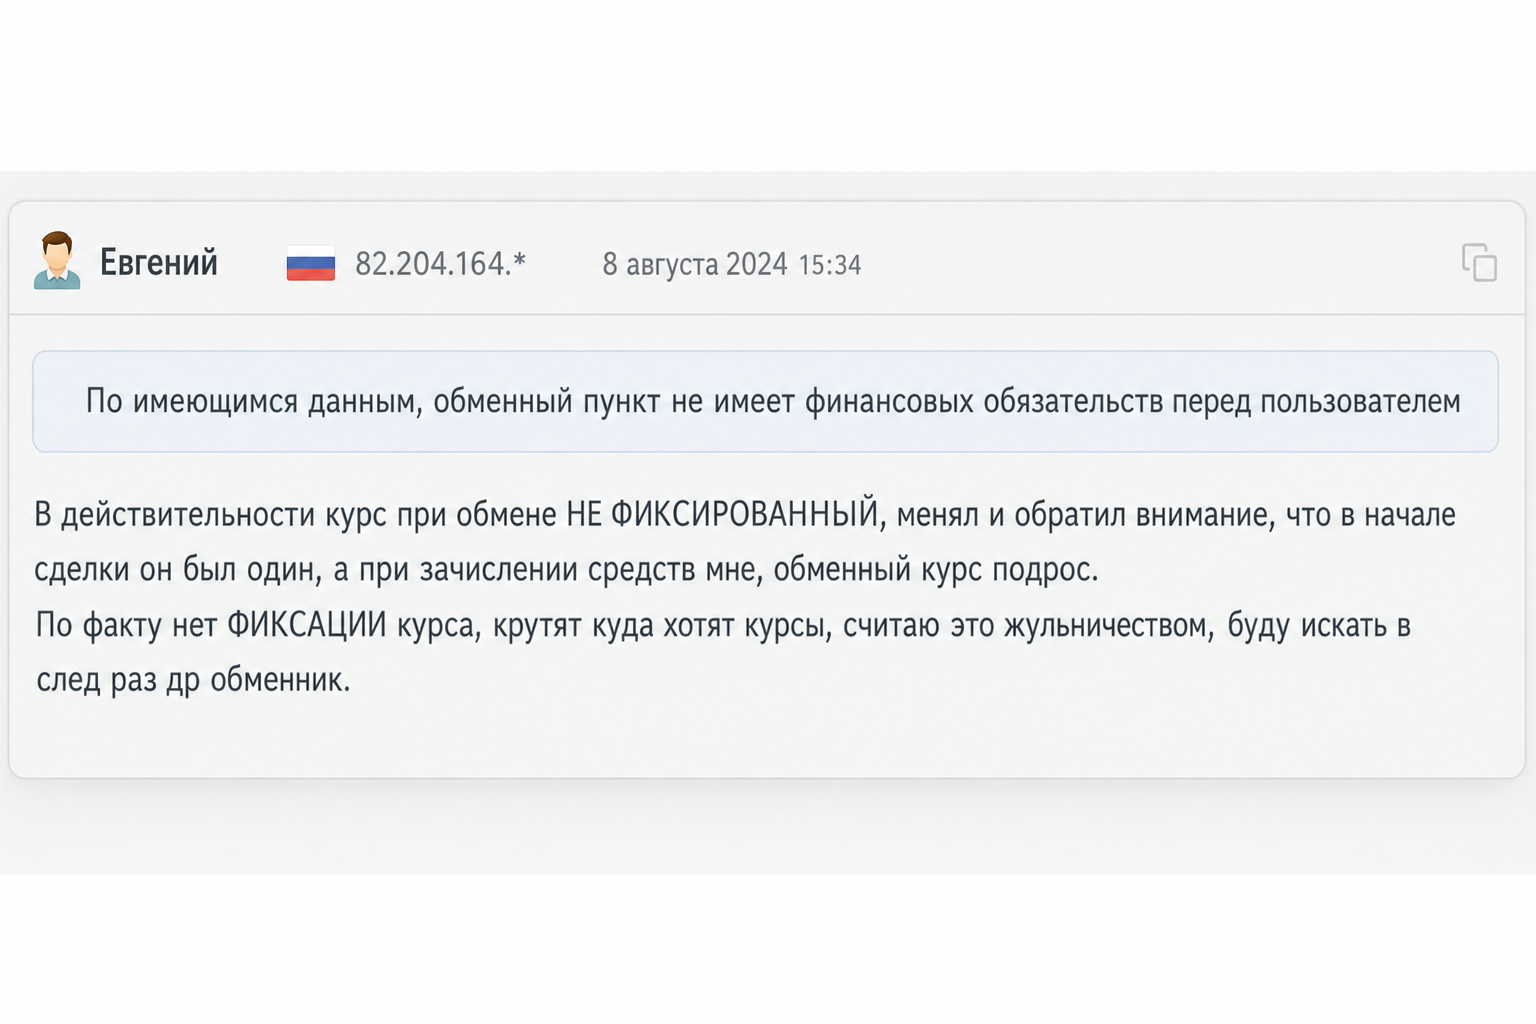Click the Russian flag icon
1536x1024 pixels.
[x=311, y=263]
